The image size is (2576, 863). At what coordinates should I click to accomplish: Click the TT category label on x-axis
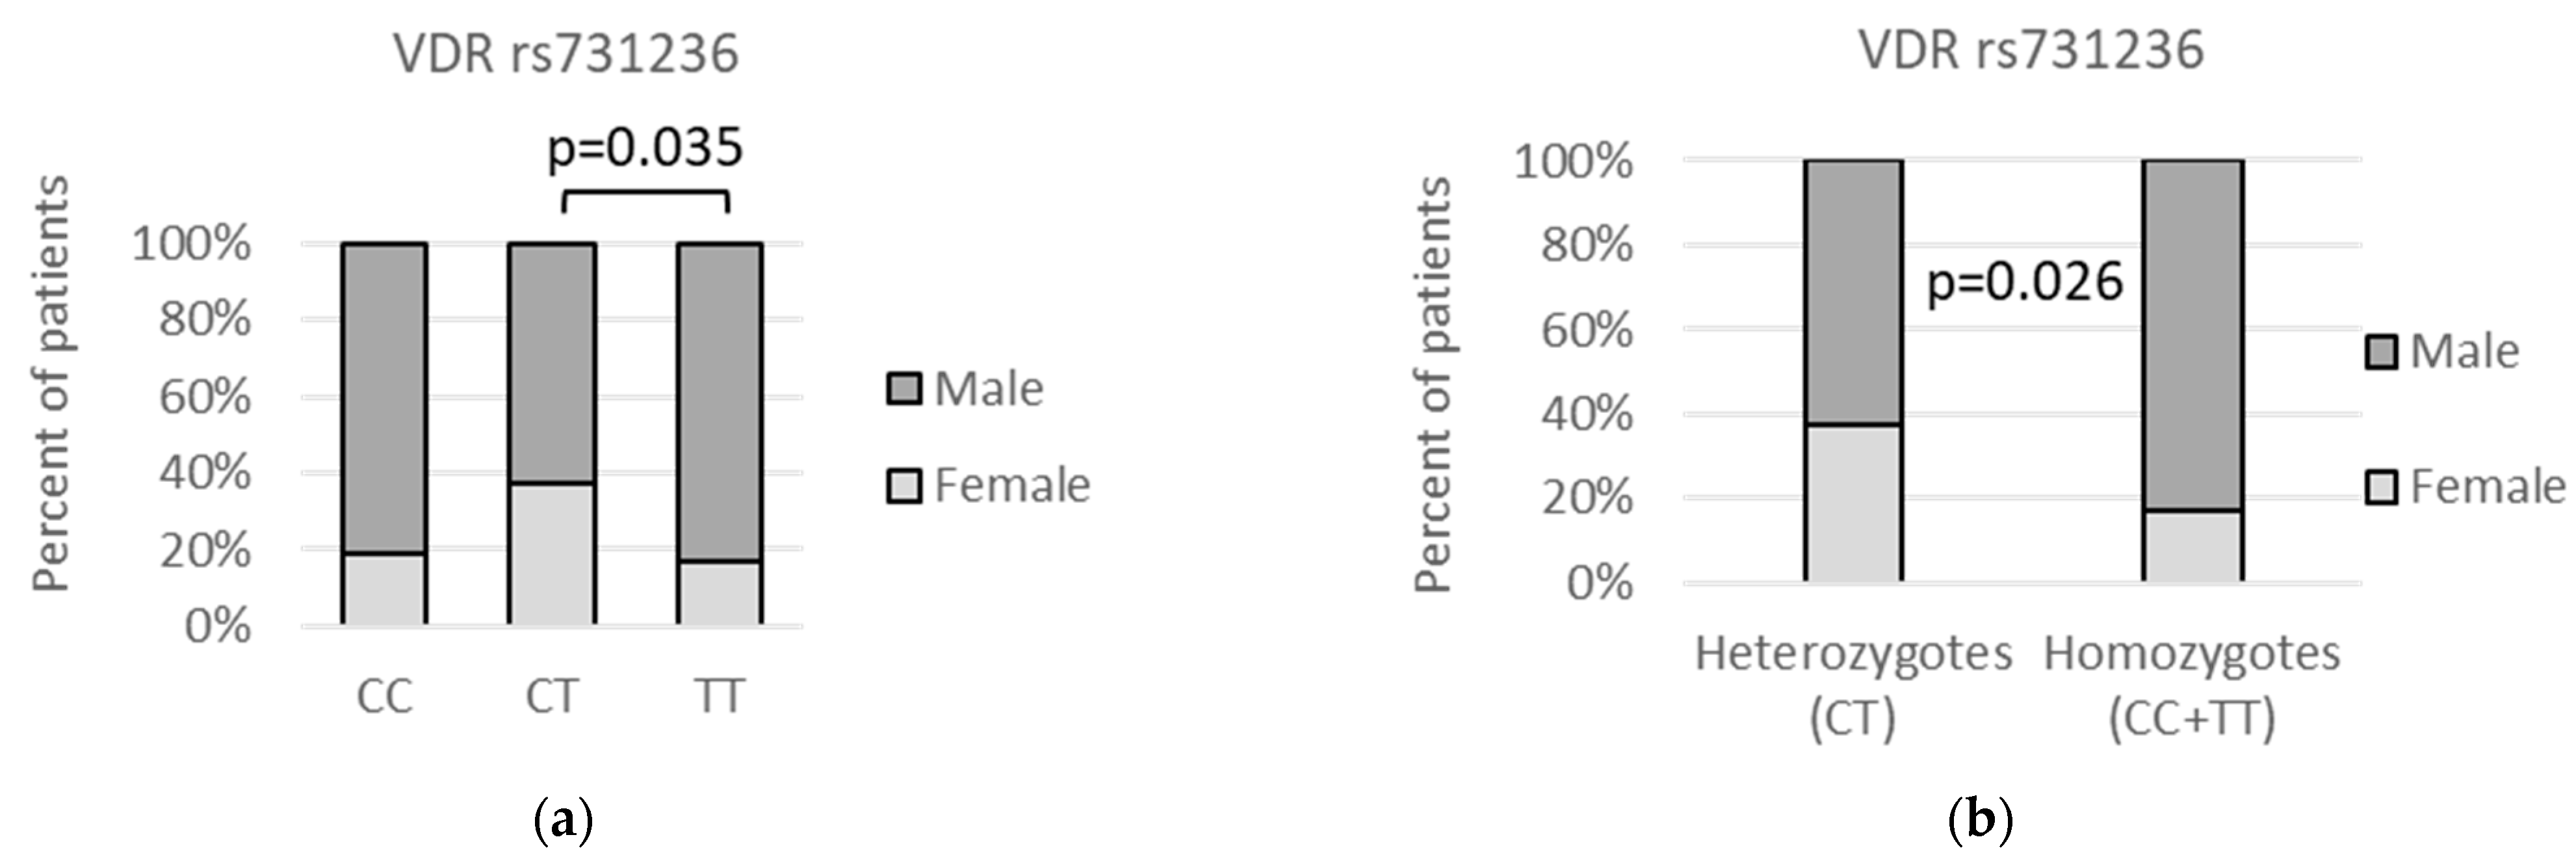click(x=719, y=697)
